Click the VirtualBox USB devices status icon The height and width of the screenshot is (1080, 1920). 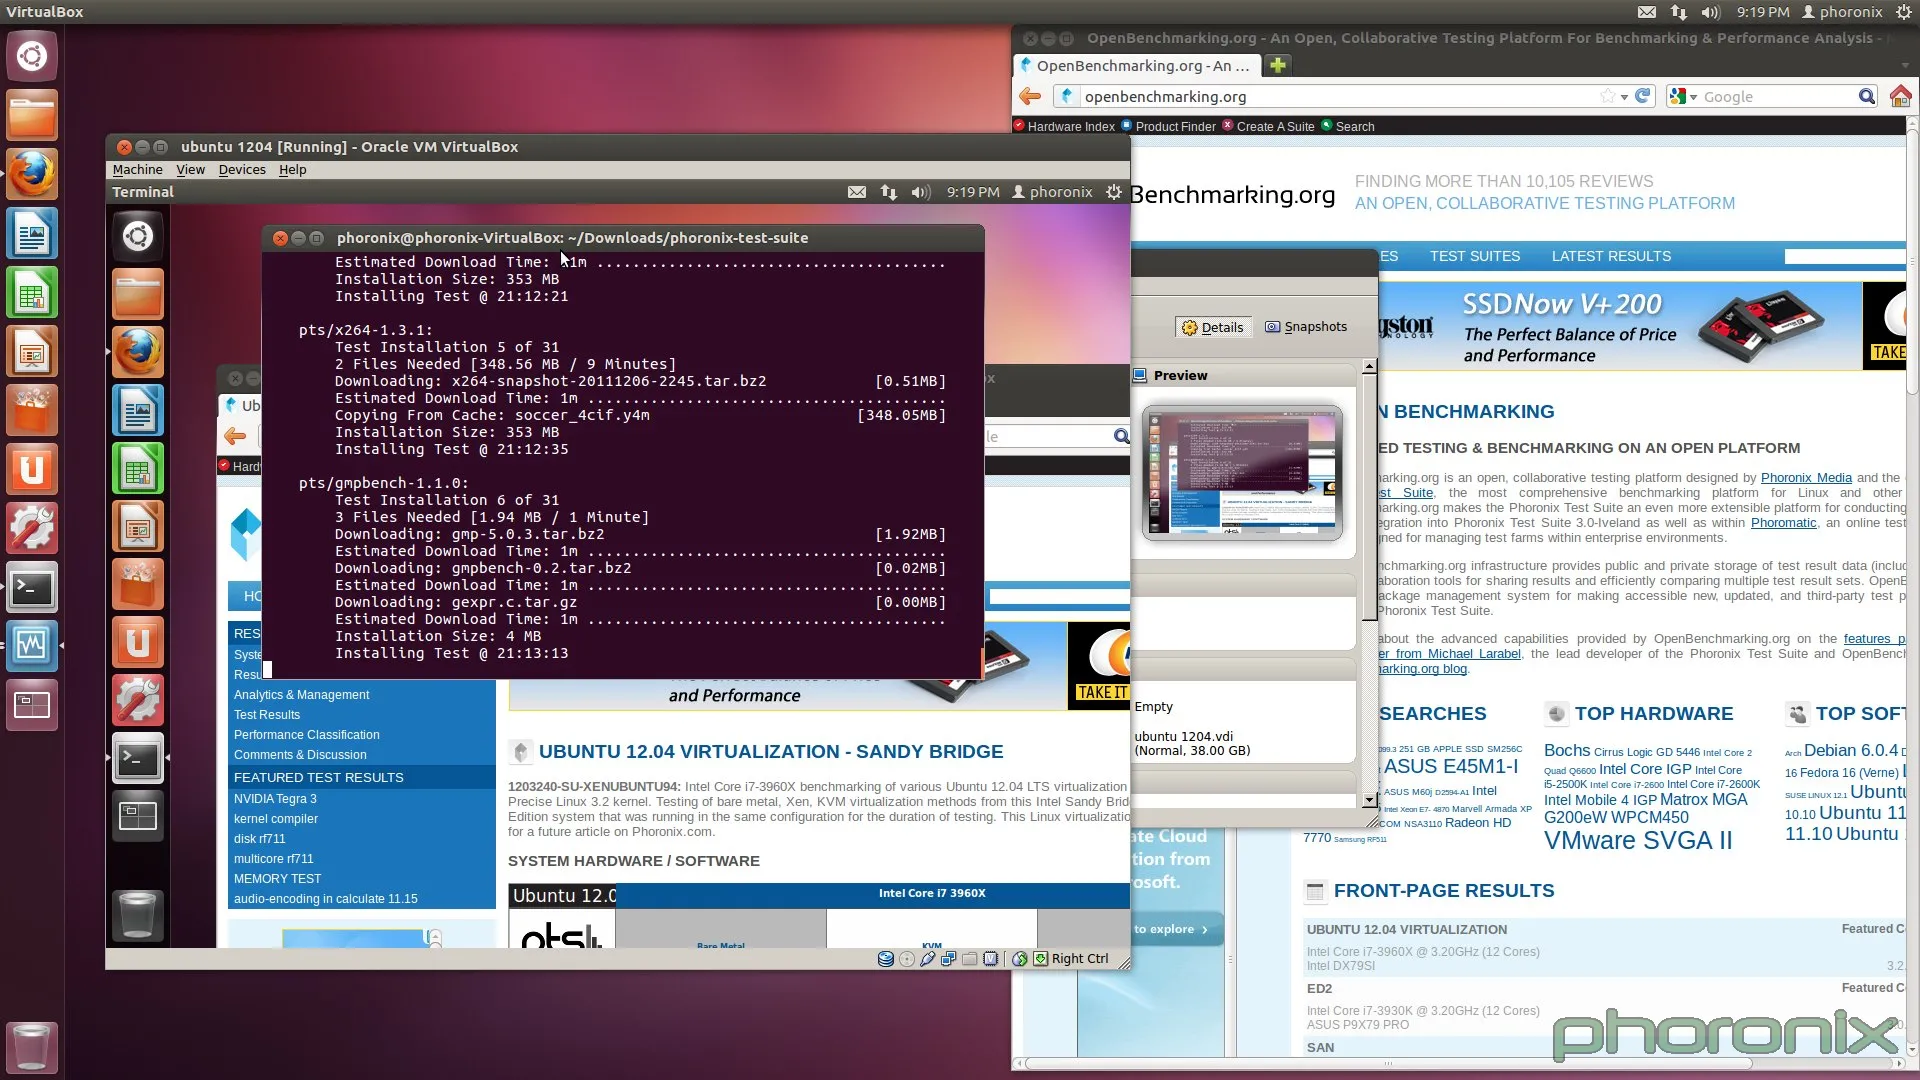point(927,958)
